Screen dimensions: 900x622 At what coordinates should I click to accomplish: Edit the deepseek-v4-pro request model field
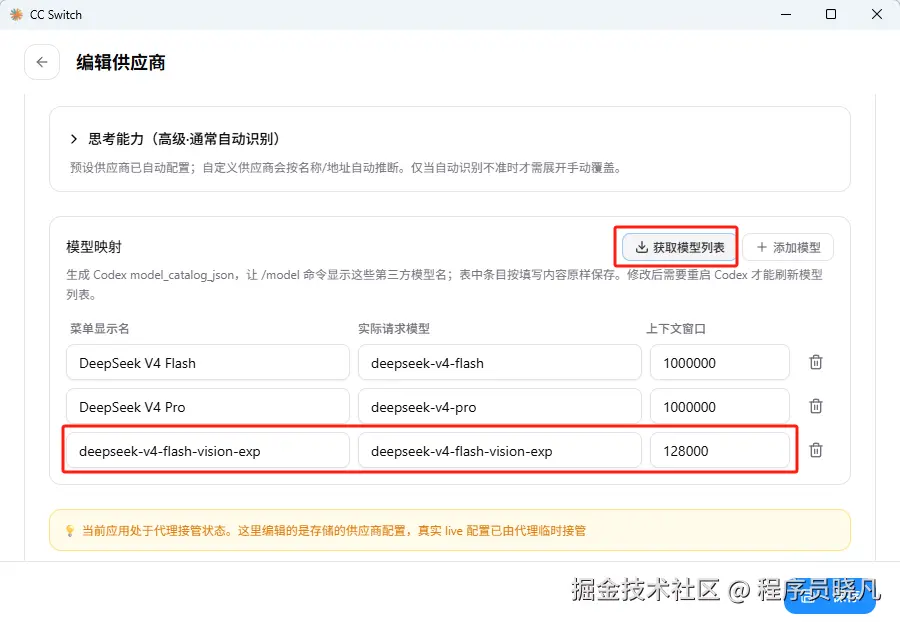pyautogui.click(x=499, y=407)
